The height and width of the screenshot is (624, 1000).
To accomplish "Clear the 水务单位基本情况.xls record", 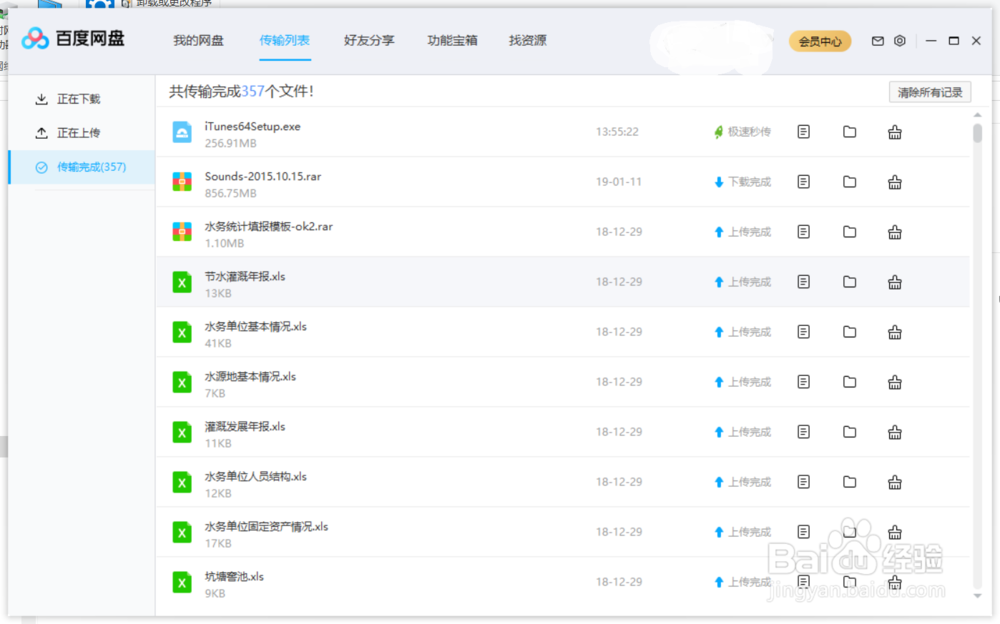I will pos(895,332).
